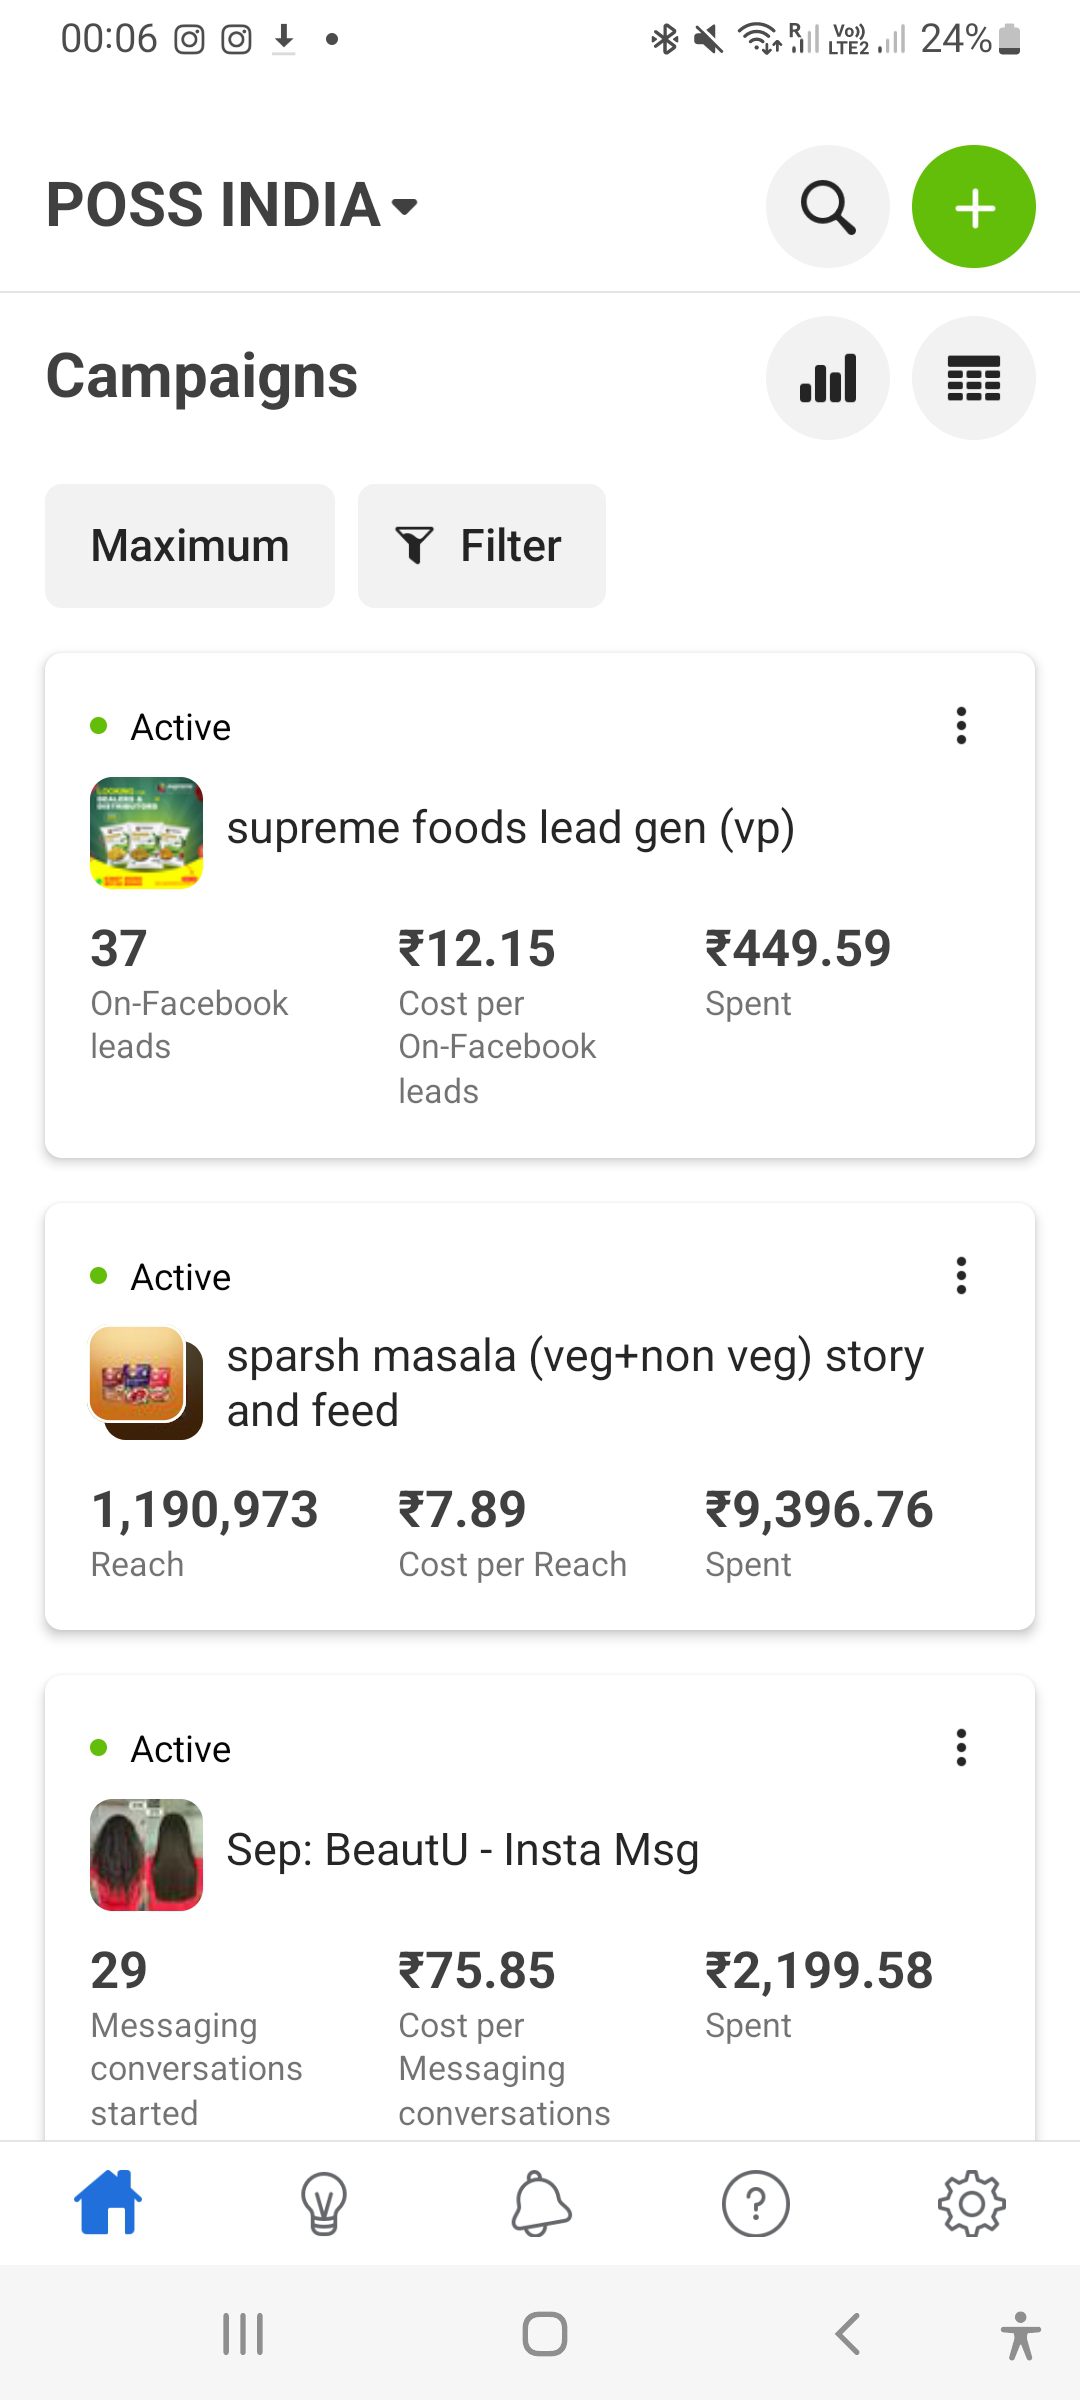The width and height of the screenshot is (1080, 2400).
Task: Open the Filter options
Action: [482, 546]
